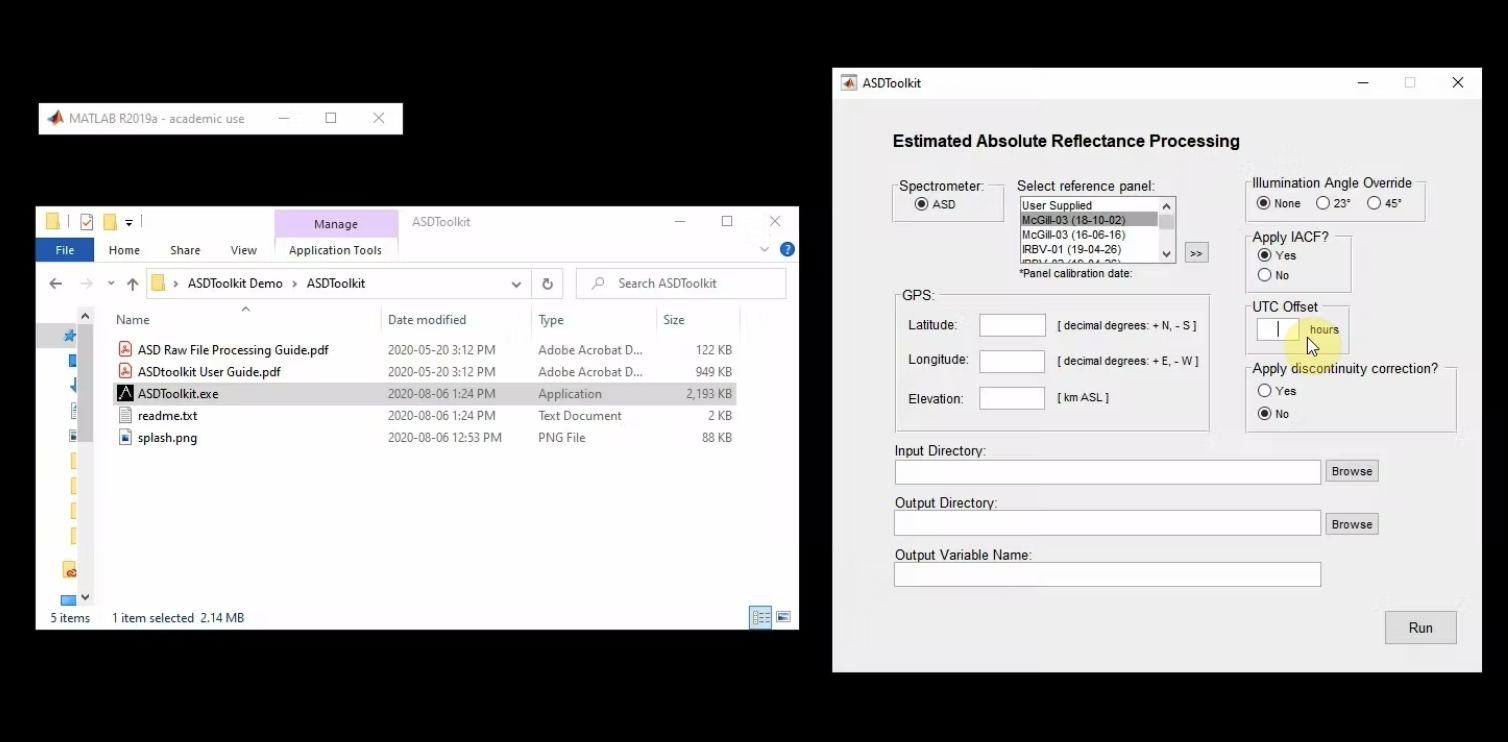Click the ASD Raw File Processing Guide PDF icon

click(125, 350)
